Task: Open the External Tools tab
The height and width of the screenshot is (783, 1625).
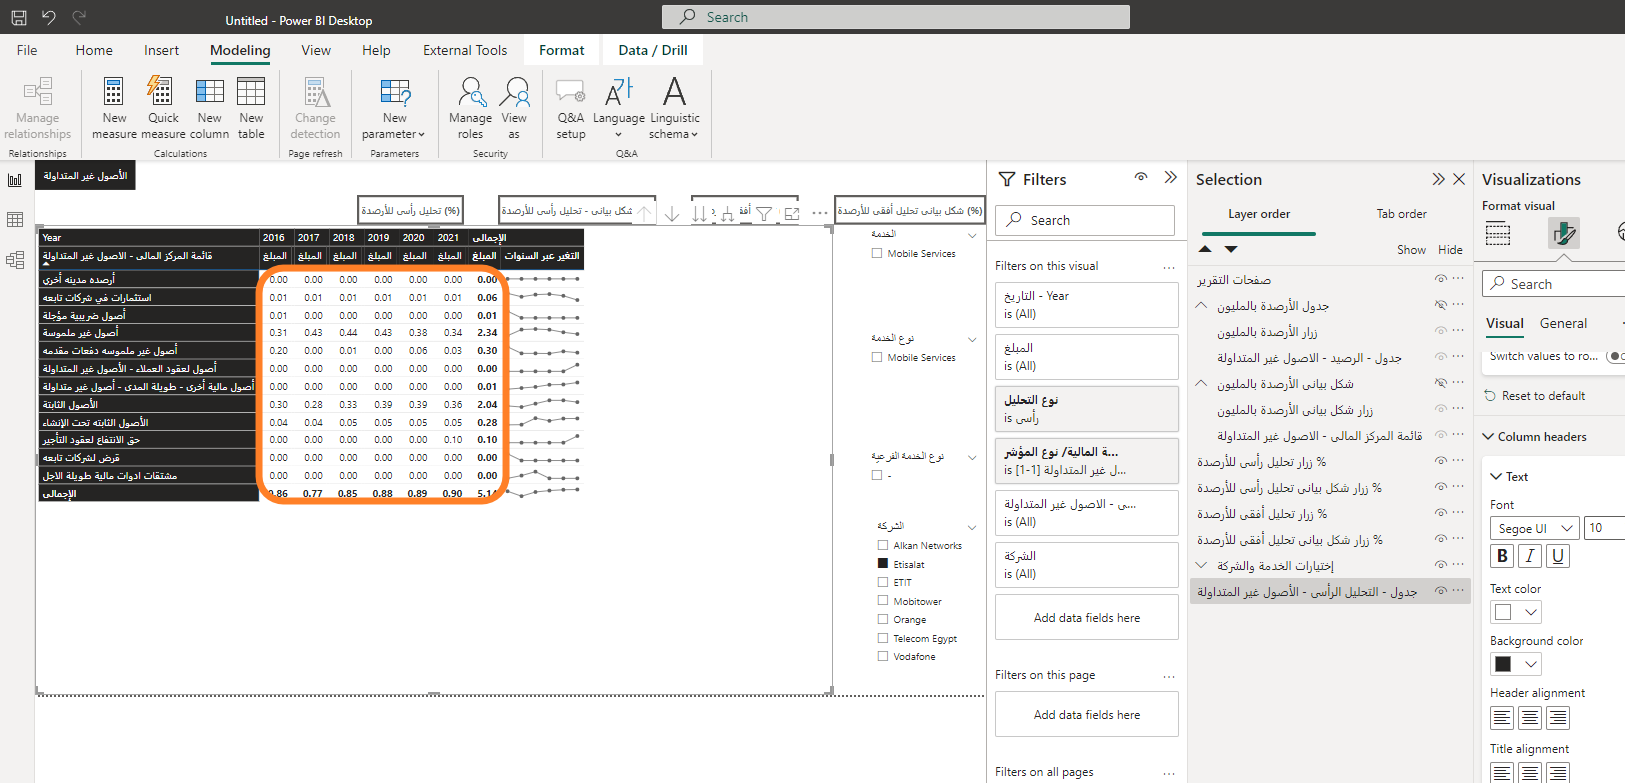Action: coord(465,50)
